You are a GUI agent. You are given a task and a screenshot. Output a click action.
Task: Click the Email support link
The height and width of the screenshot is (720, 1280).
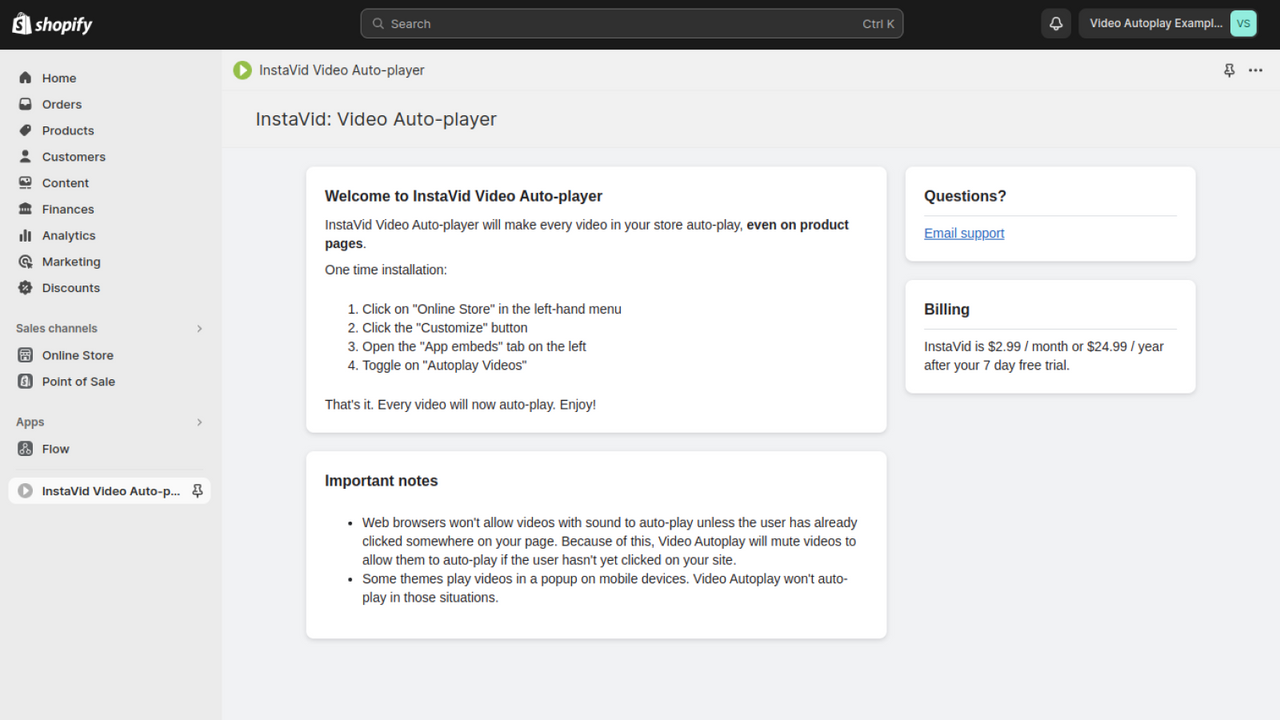click(x=963, y=233)
